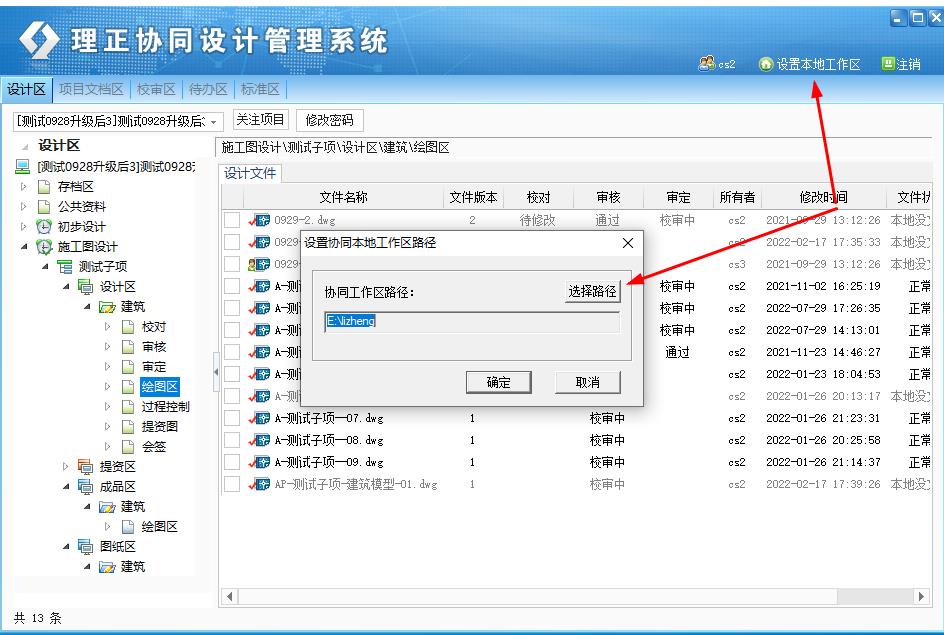Click the horizontal scrollbar right arrow
The width and height of the screenshot is (944, 635).
922,596
